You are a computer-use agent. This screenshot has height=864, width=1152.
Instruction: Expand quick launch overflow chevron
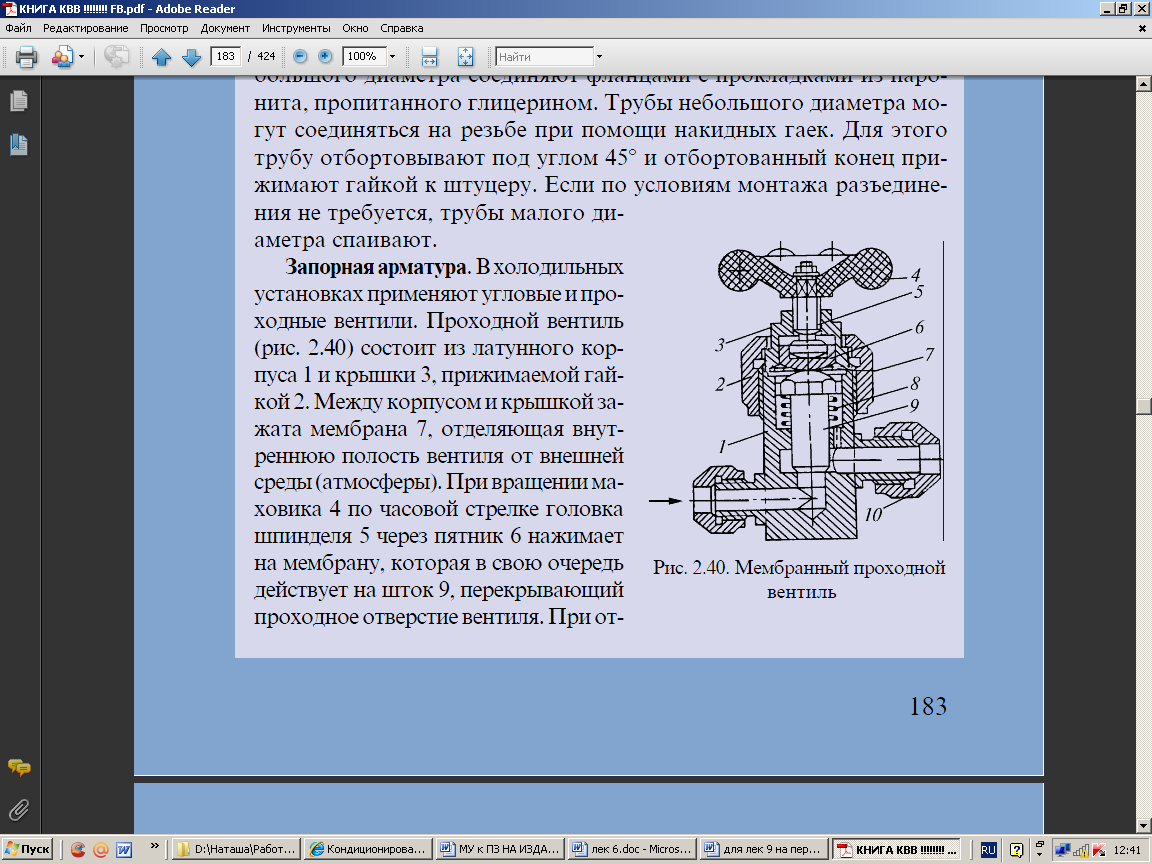154,846
